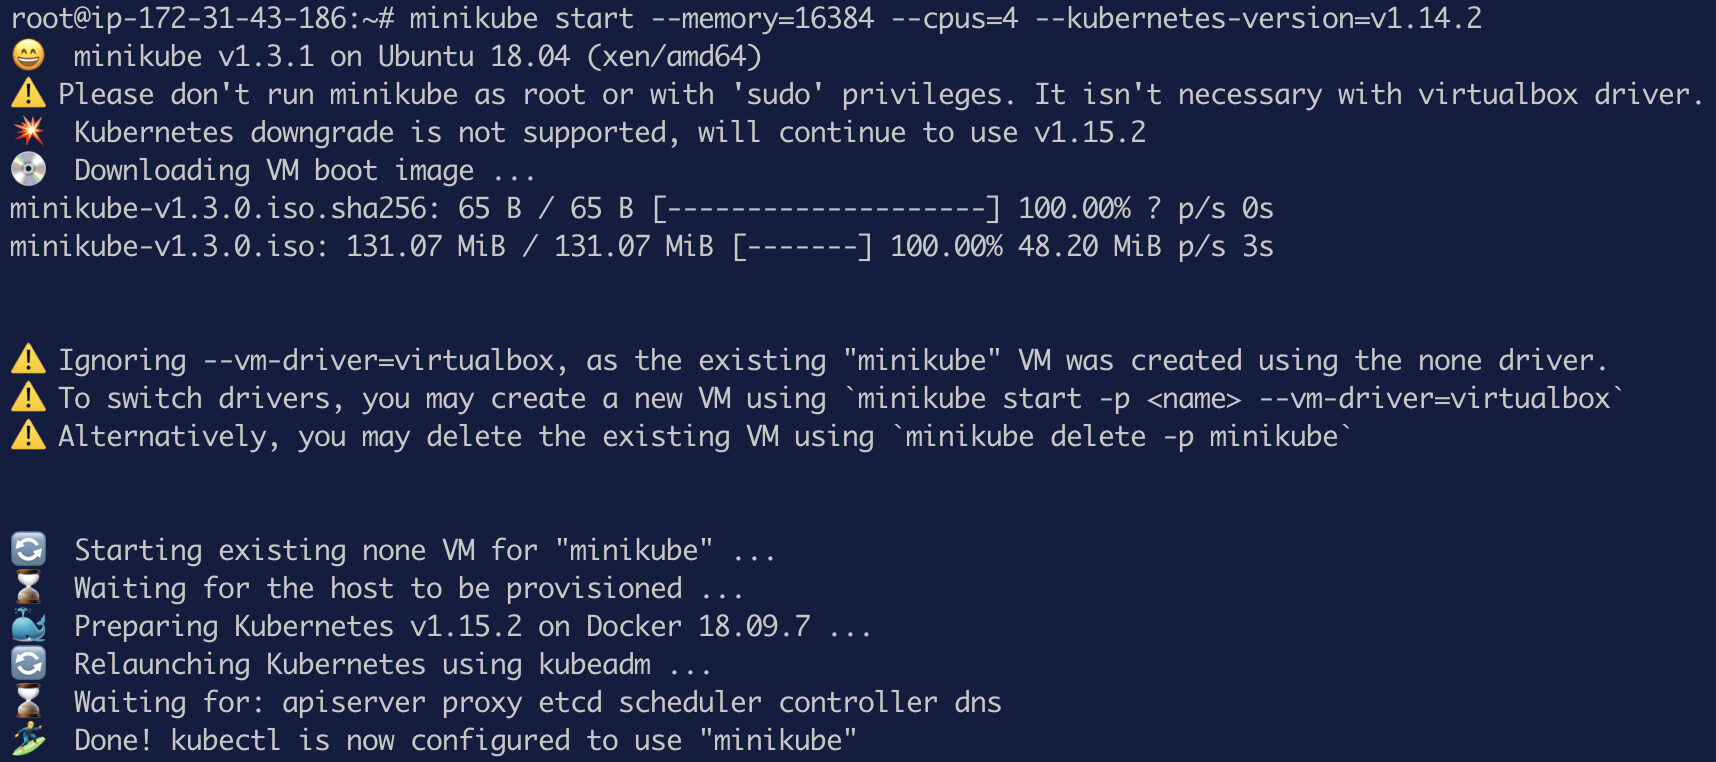Click the sha256 download progress bar
The width and height of the screenshot is (1716, 762).
[x=826, y=208]
